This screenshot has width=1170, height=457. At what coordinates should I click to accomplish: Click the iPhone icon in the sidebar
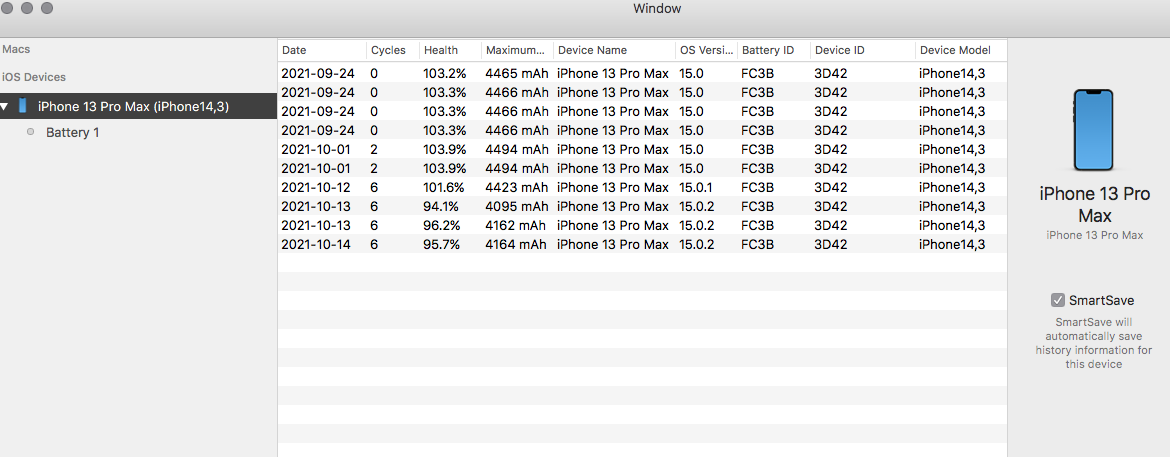point(23,106)
